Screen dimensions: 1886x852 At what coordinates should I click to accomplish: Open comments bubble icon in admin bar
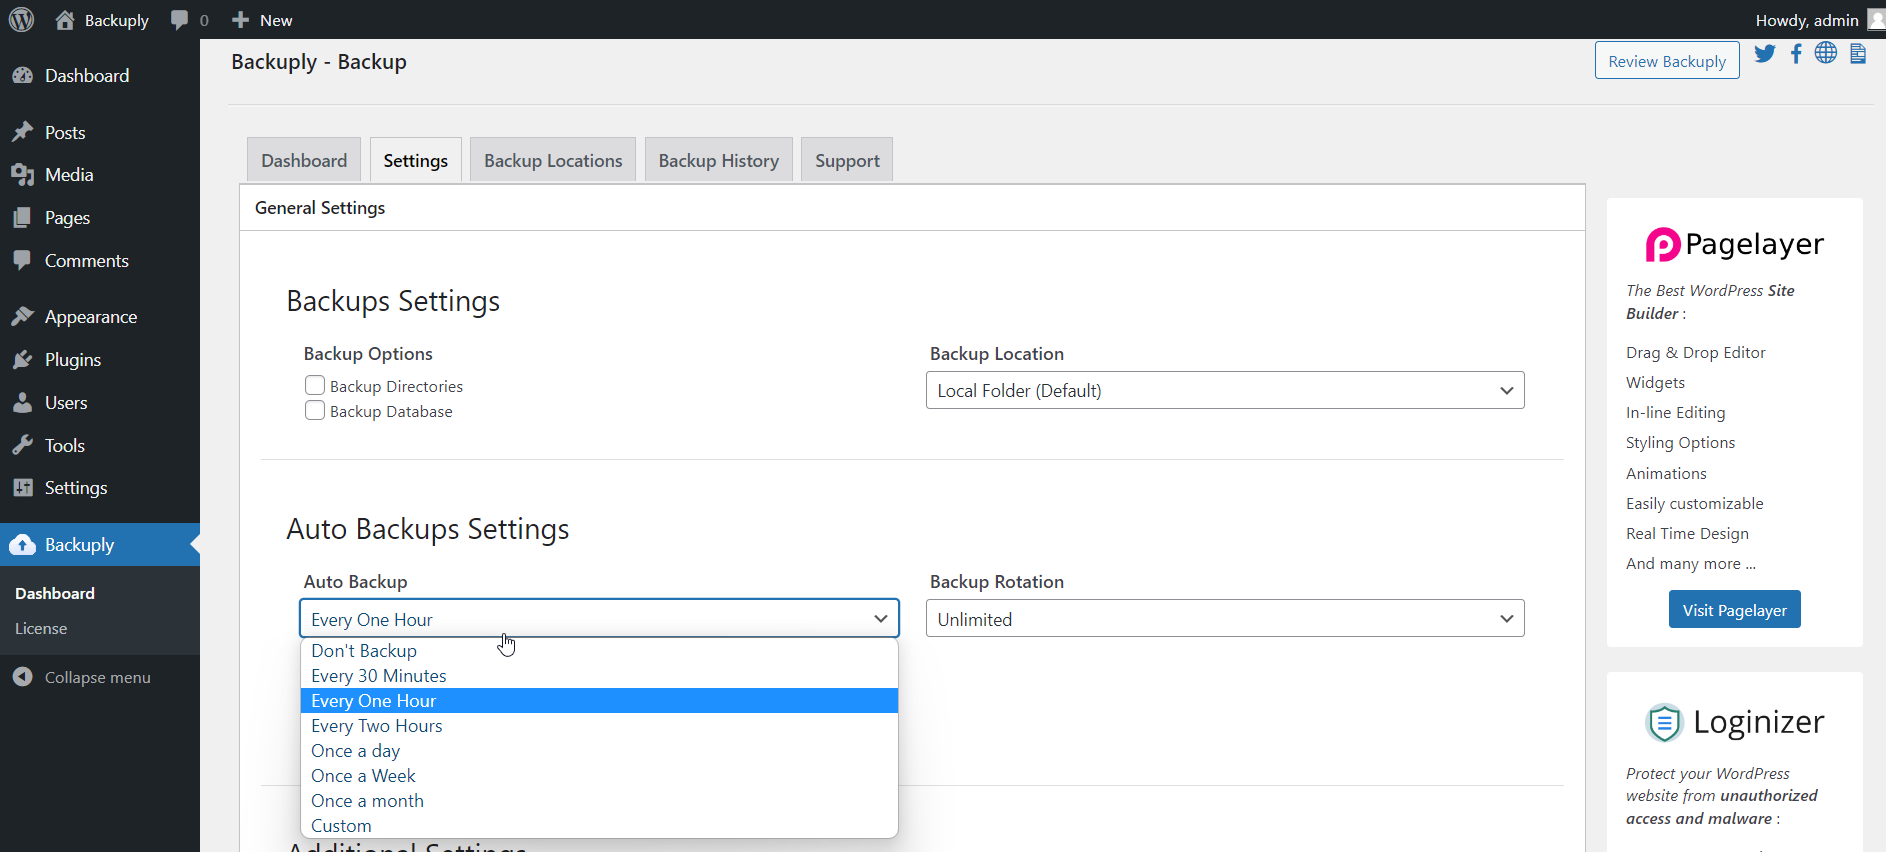[180, 20]
